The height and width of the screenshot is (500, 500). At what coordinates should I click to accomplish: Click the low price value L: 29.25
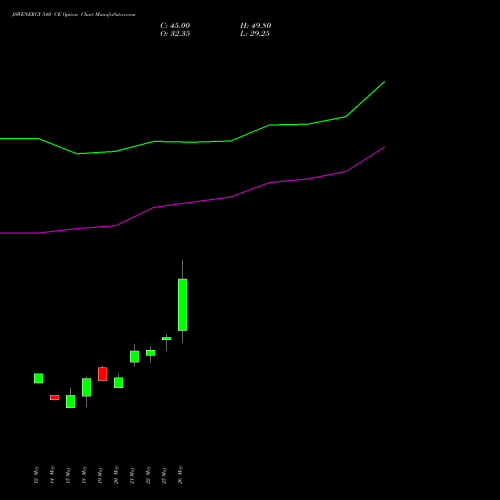[x=255, y=34]
